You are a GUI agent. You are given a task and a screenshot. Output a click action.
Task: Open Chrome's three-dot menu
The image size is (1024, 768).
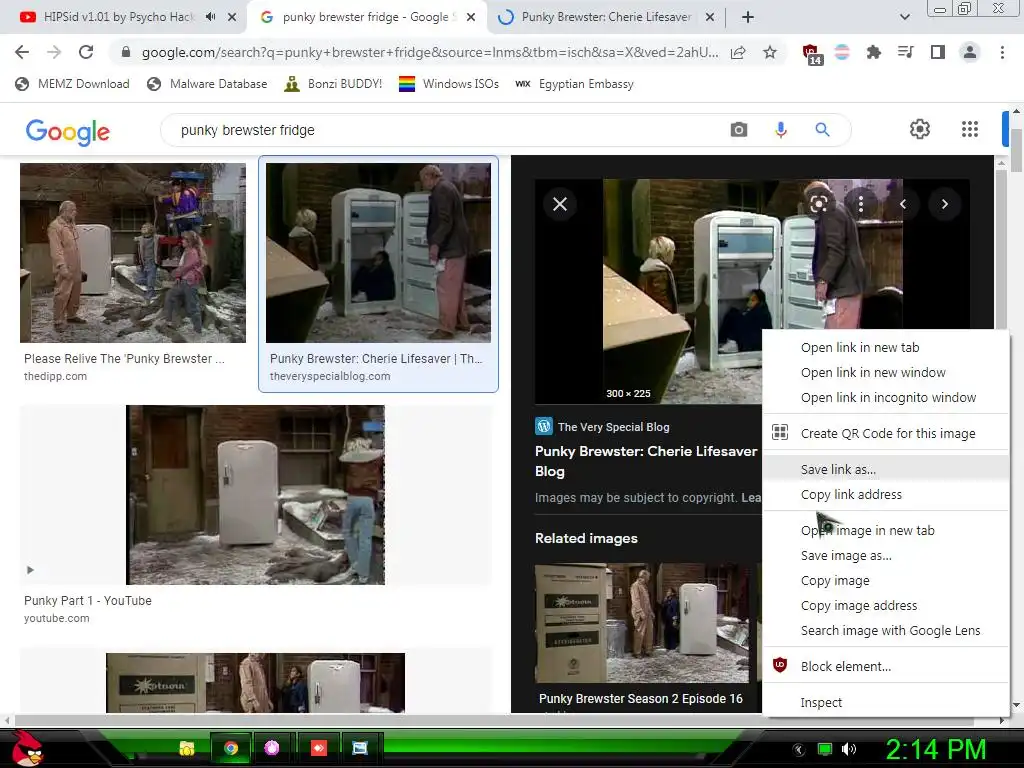click(1002, 52)
